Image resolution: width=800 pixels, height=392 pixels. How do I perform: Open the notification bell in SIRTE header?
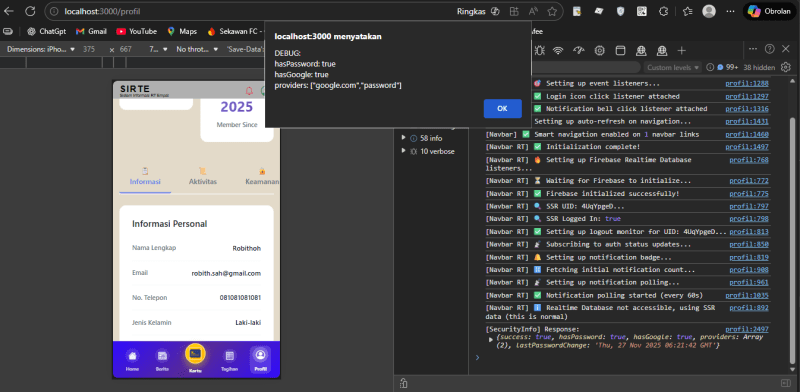click(x=249, y=91)
